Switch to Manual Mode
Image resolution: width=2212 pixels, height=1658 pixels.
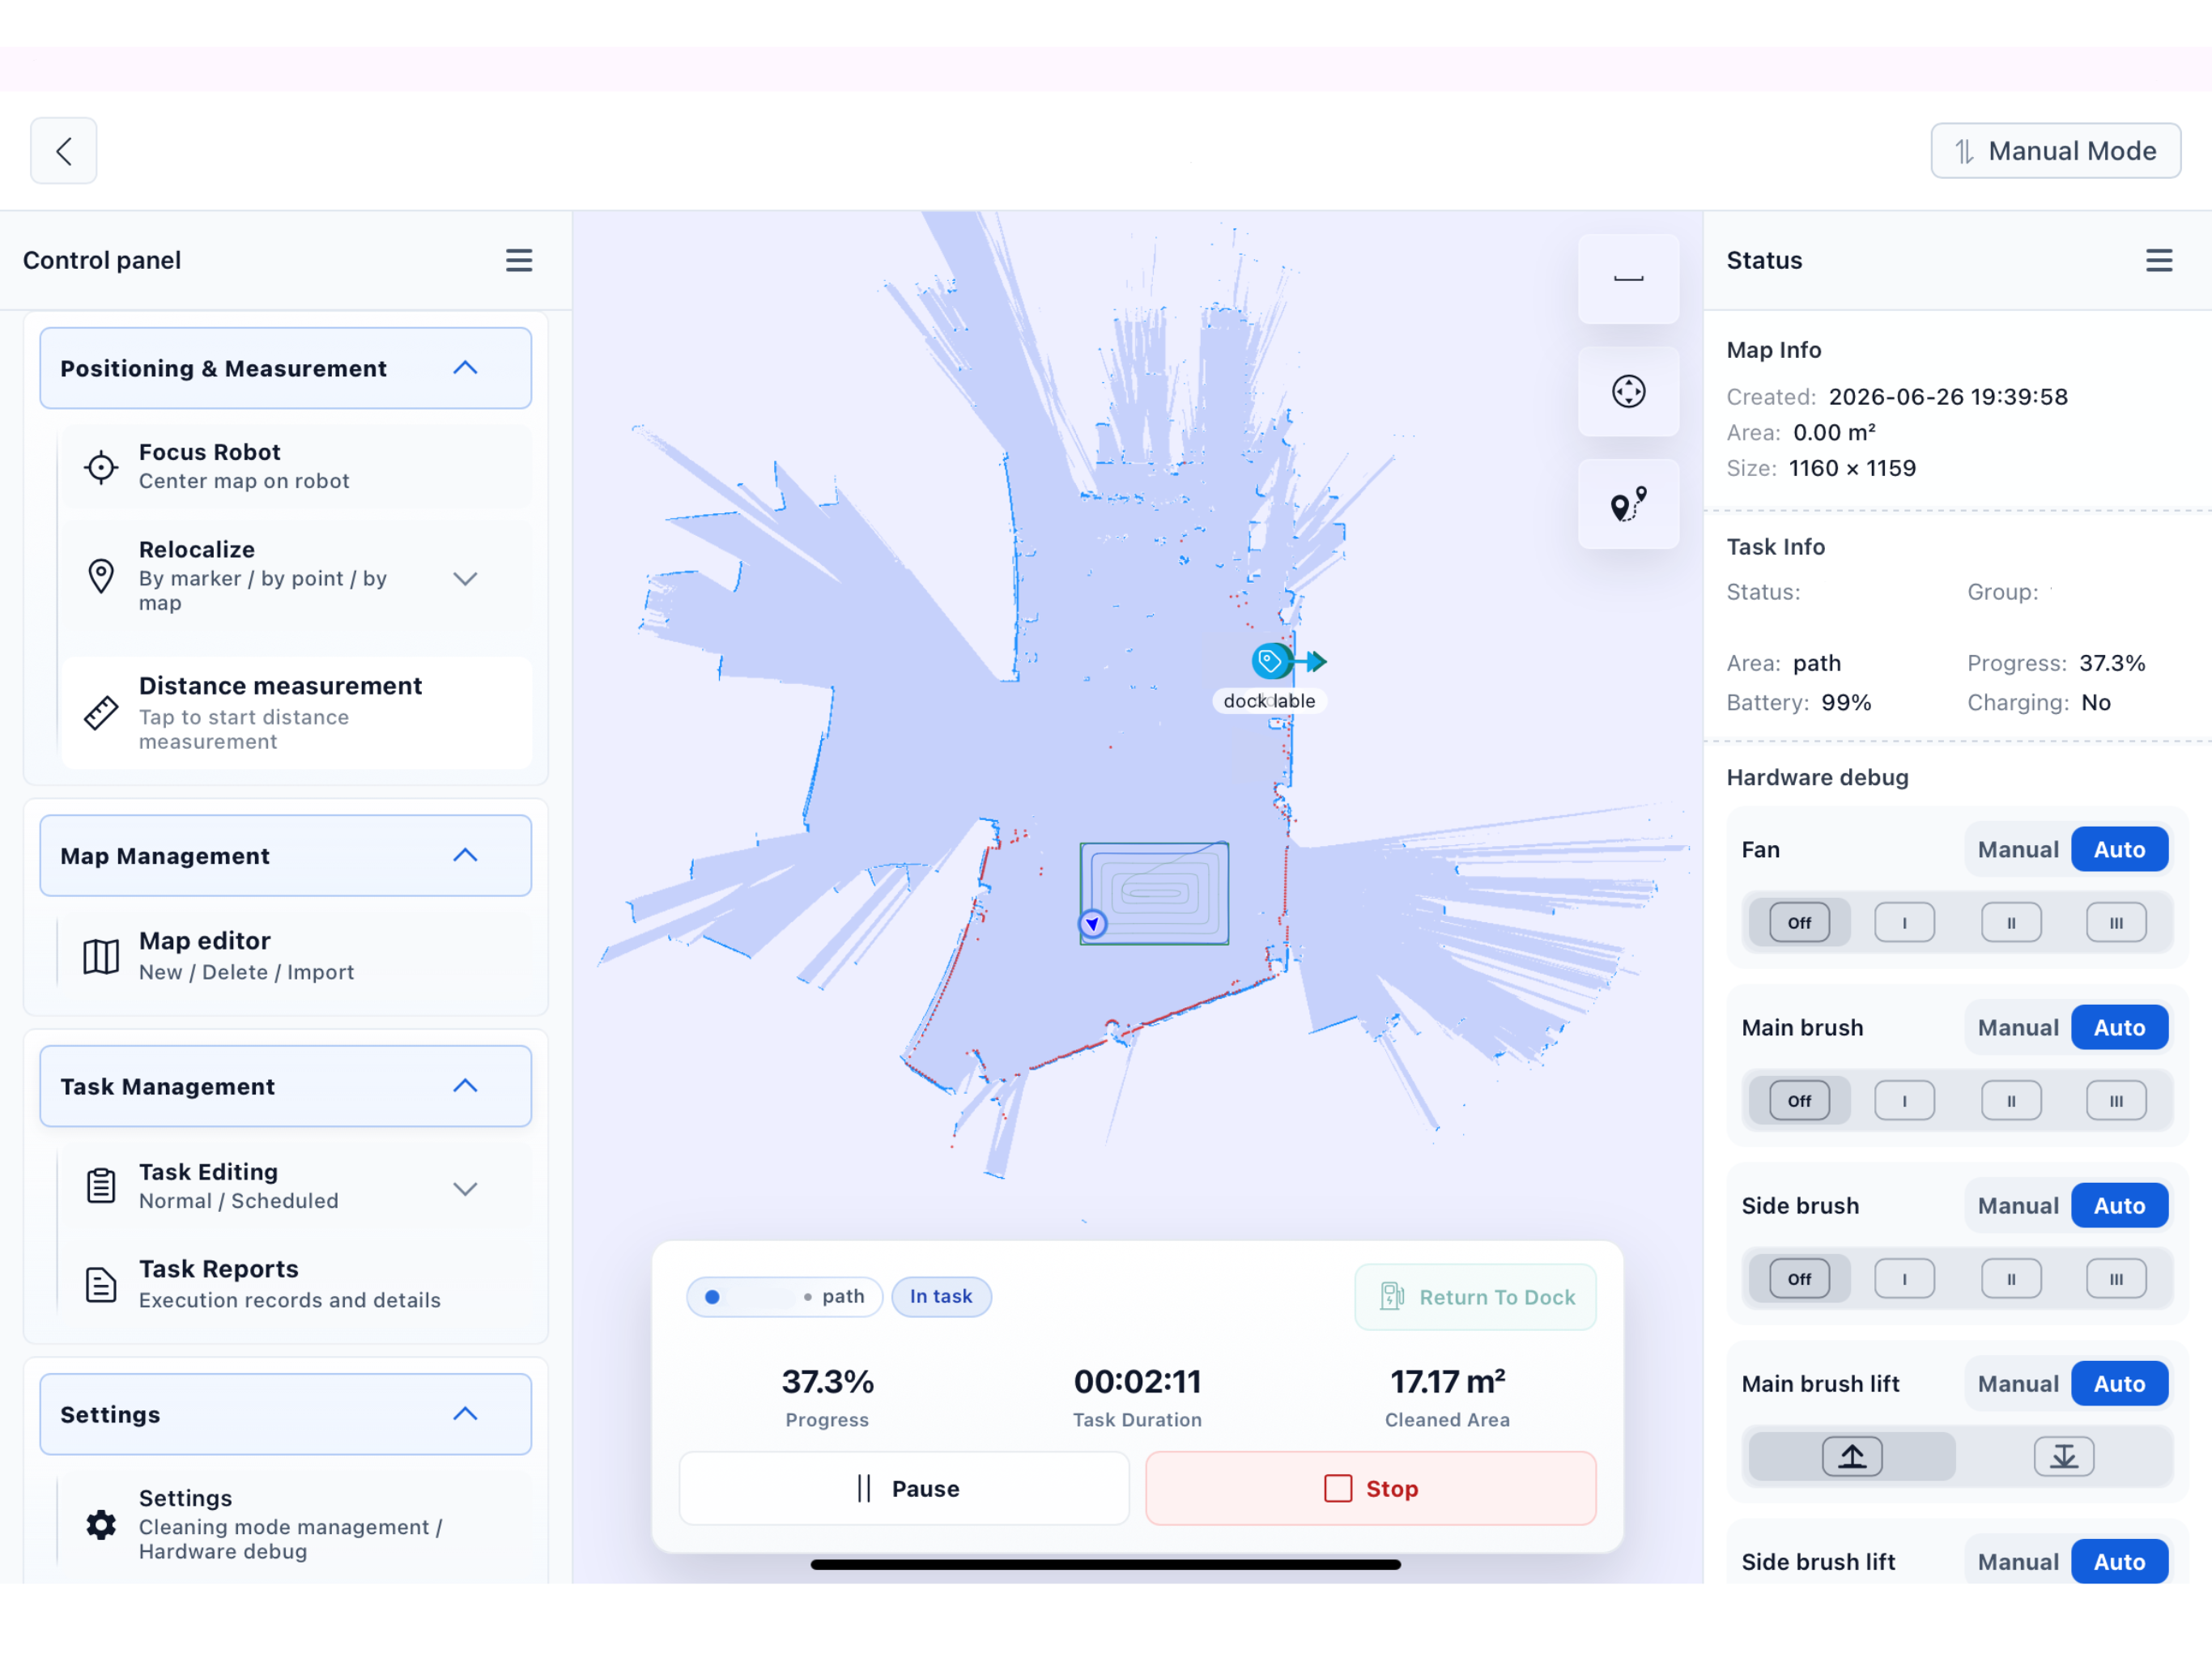click(2055, 151)
